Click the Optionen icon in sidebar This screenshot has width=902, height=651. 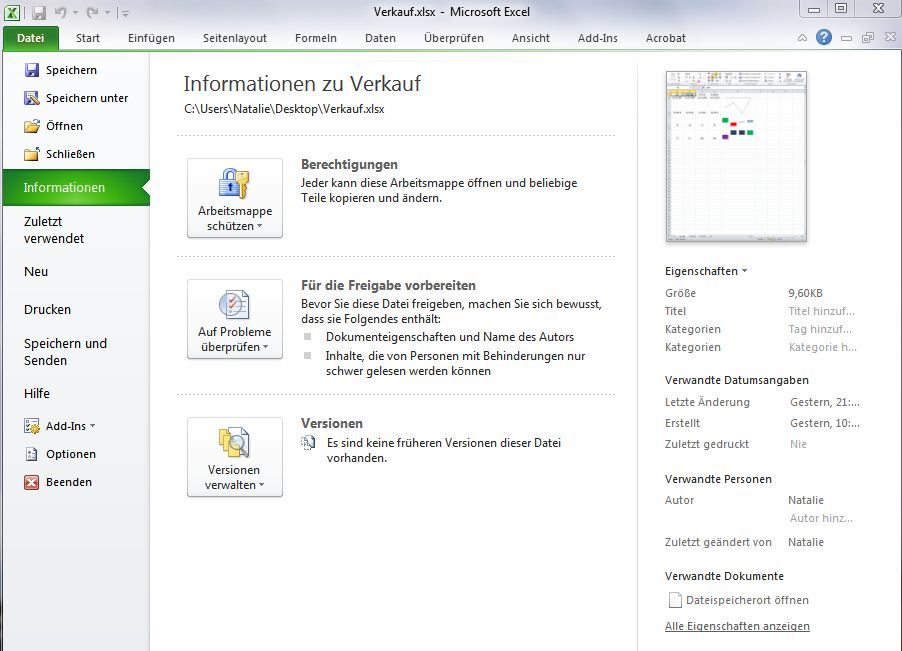pos(32,454)
